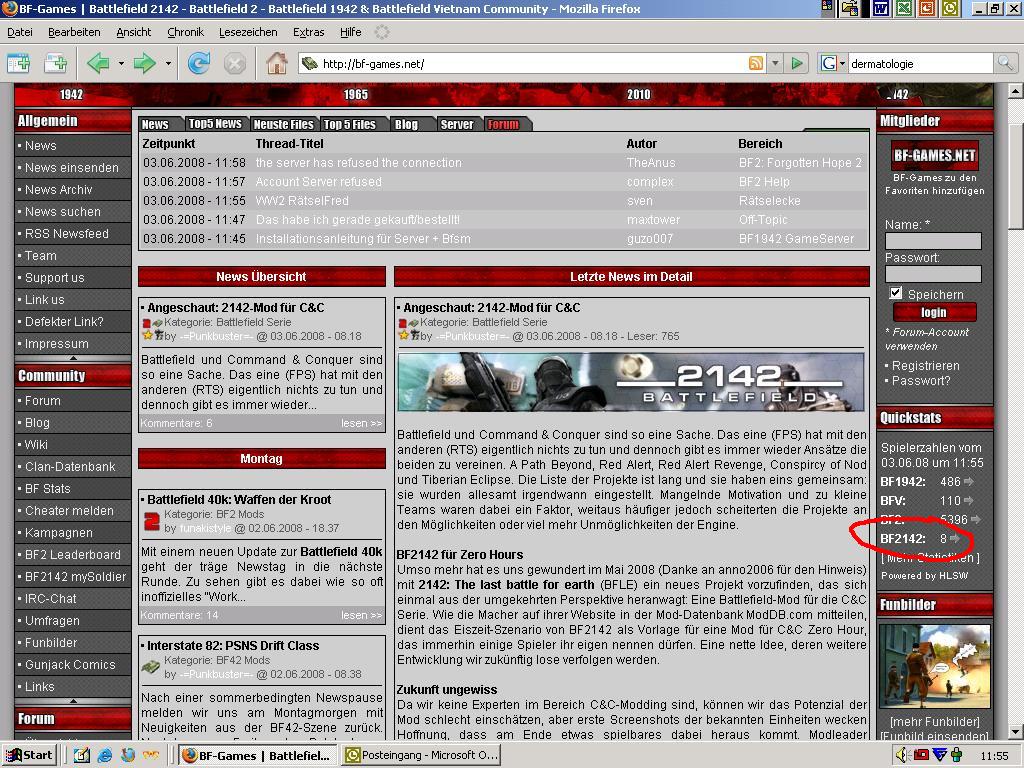Show BF1942 server stats arrow

click(x=968, y=482)
